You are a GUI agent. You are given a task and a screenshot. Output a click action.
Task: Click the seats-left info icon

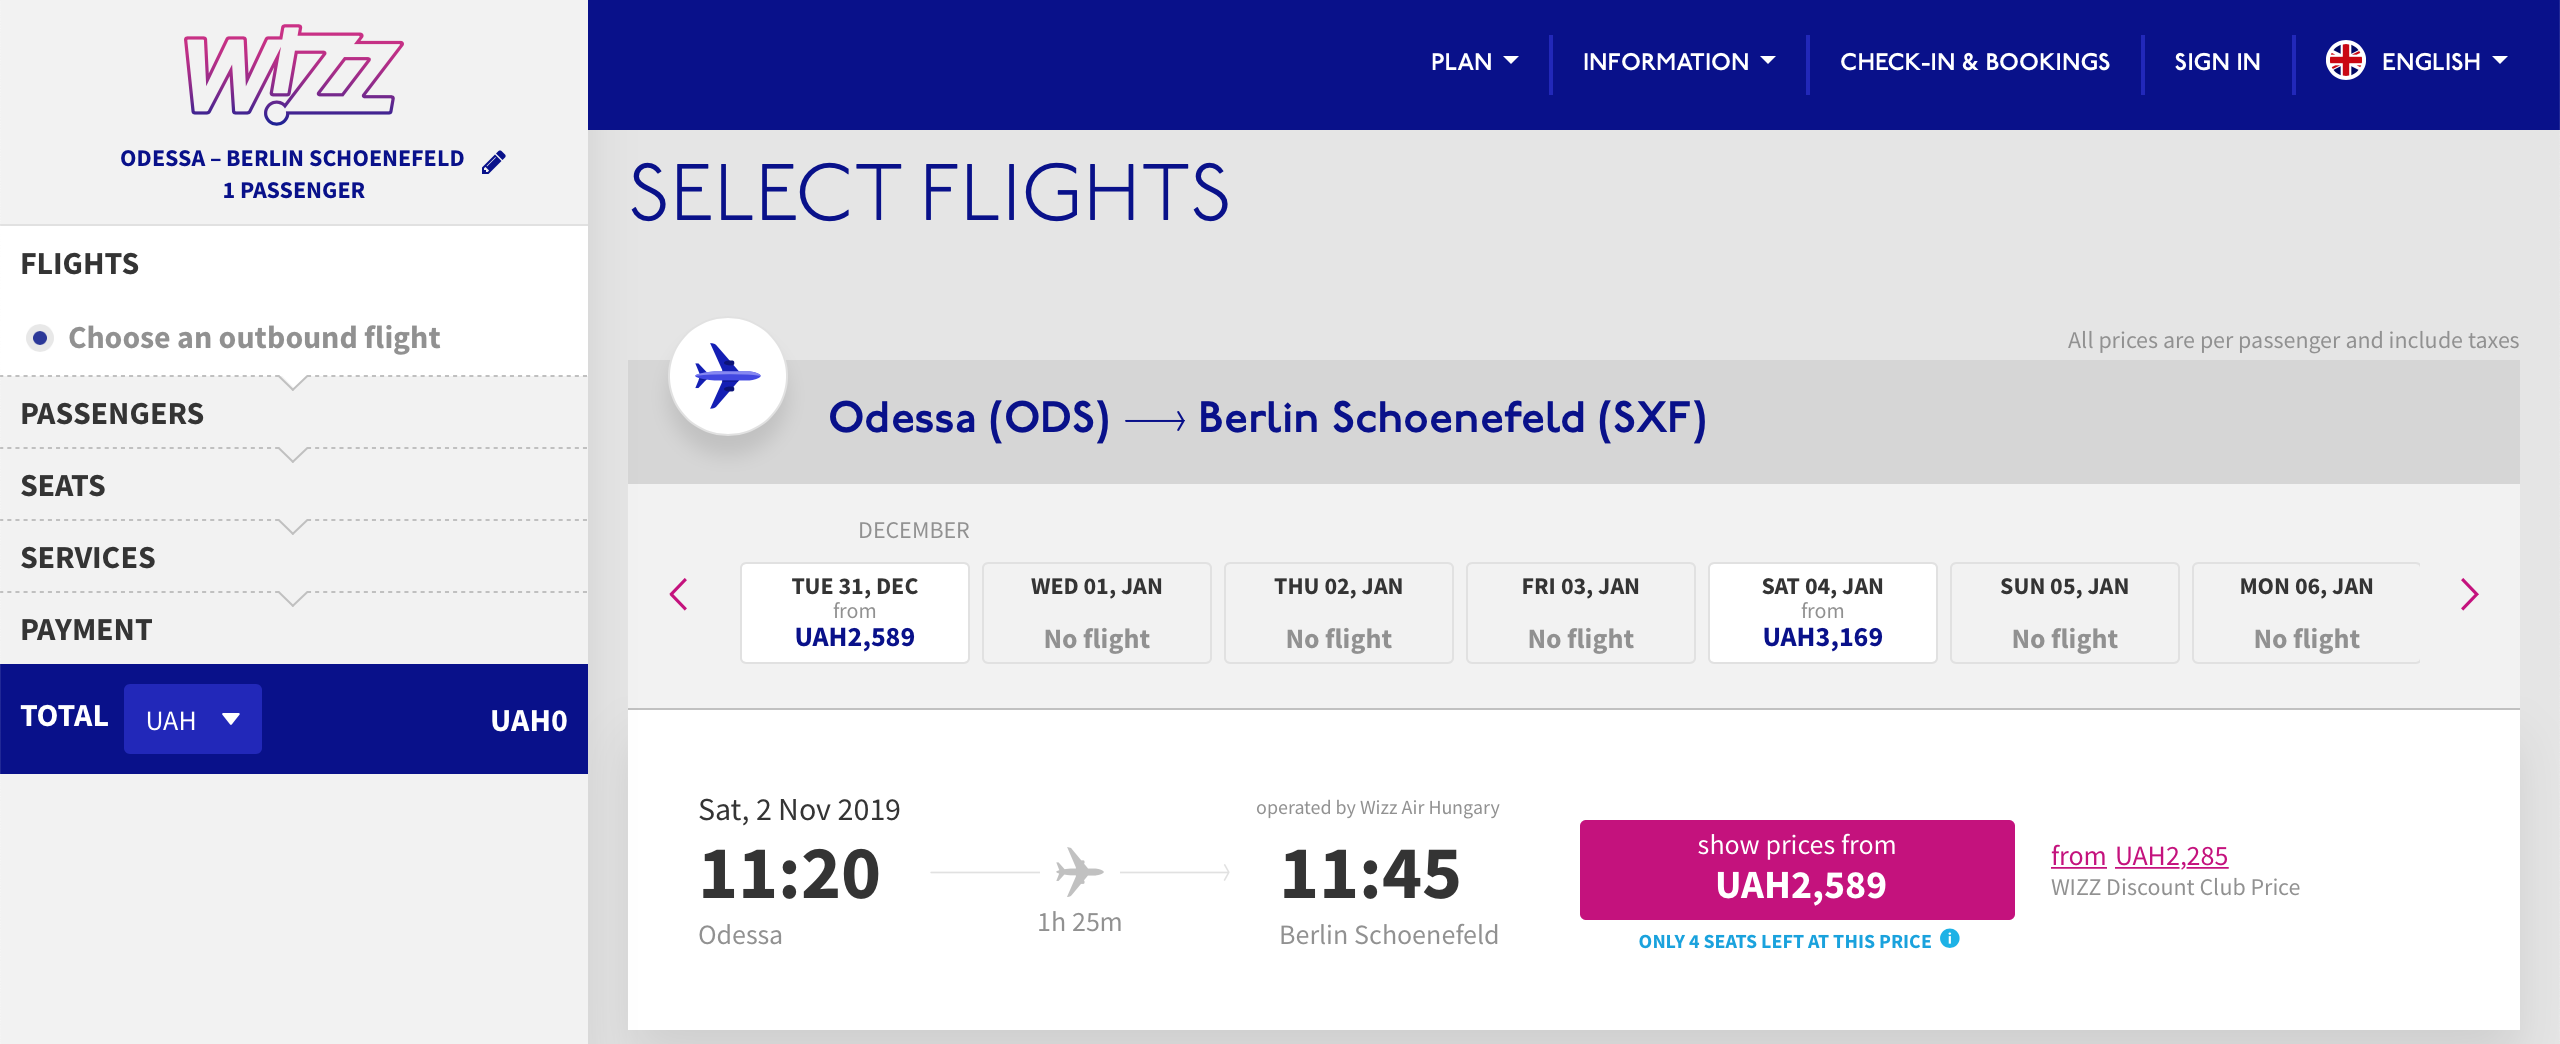(x=1950, y=939)
